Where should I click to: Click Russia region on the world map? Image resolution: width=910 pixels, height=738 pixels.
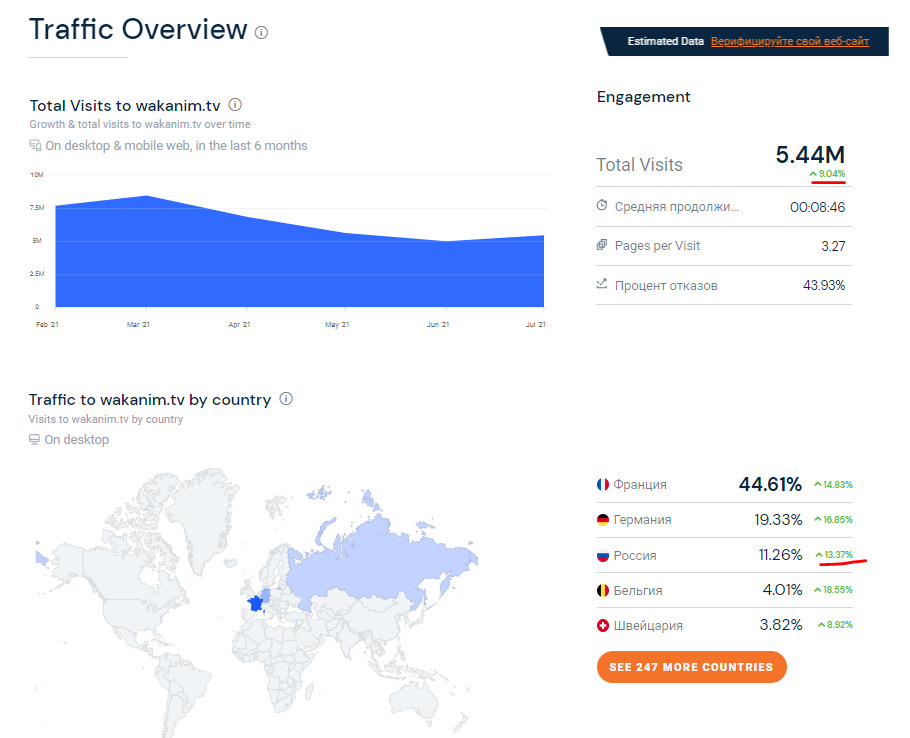click(370, 560)
